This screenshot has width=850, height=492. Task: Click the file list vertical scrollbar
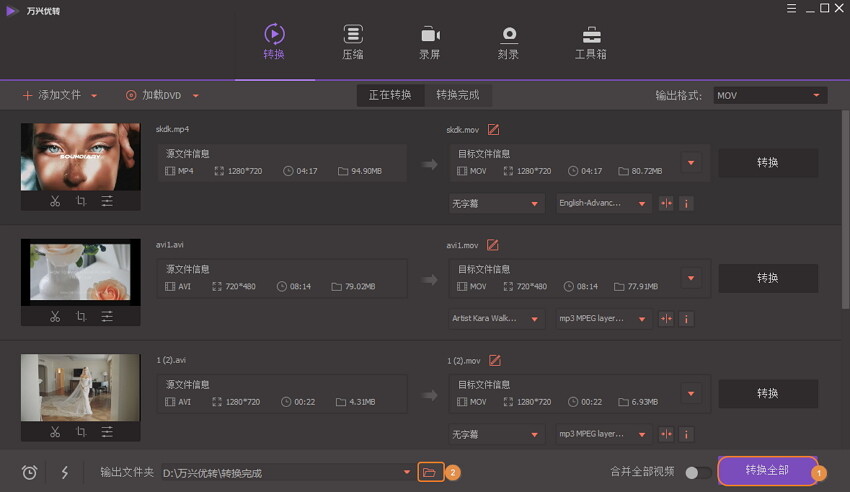845,209
